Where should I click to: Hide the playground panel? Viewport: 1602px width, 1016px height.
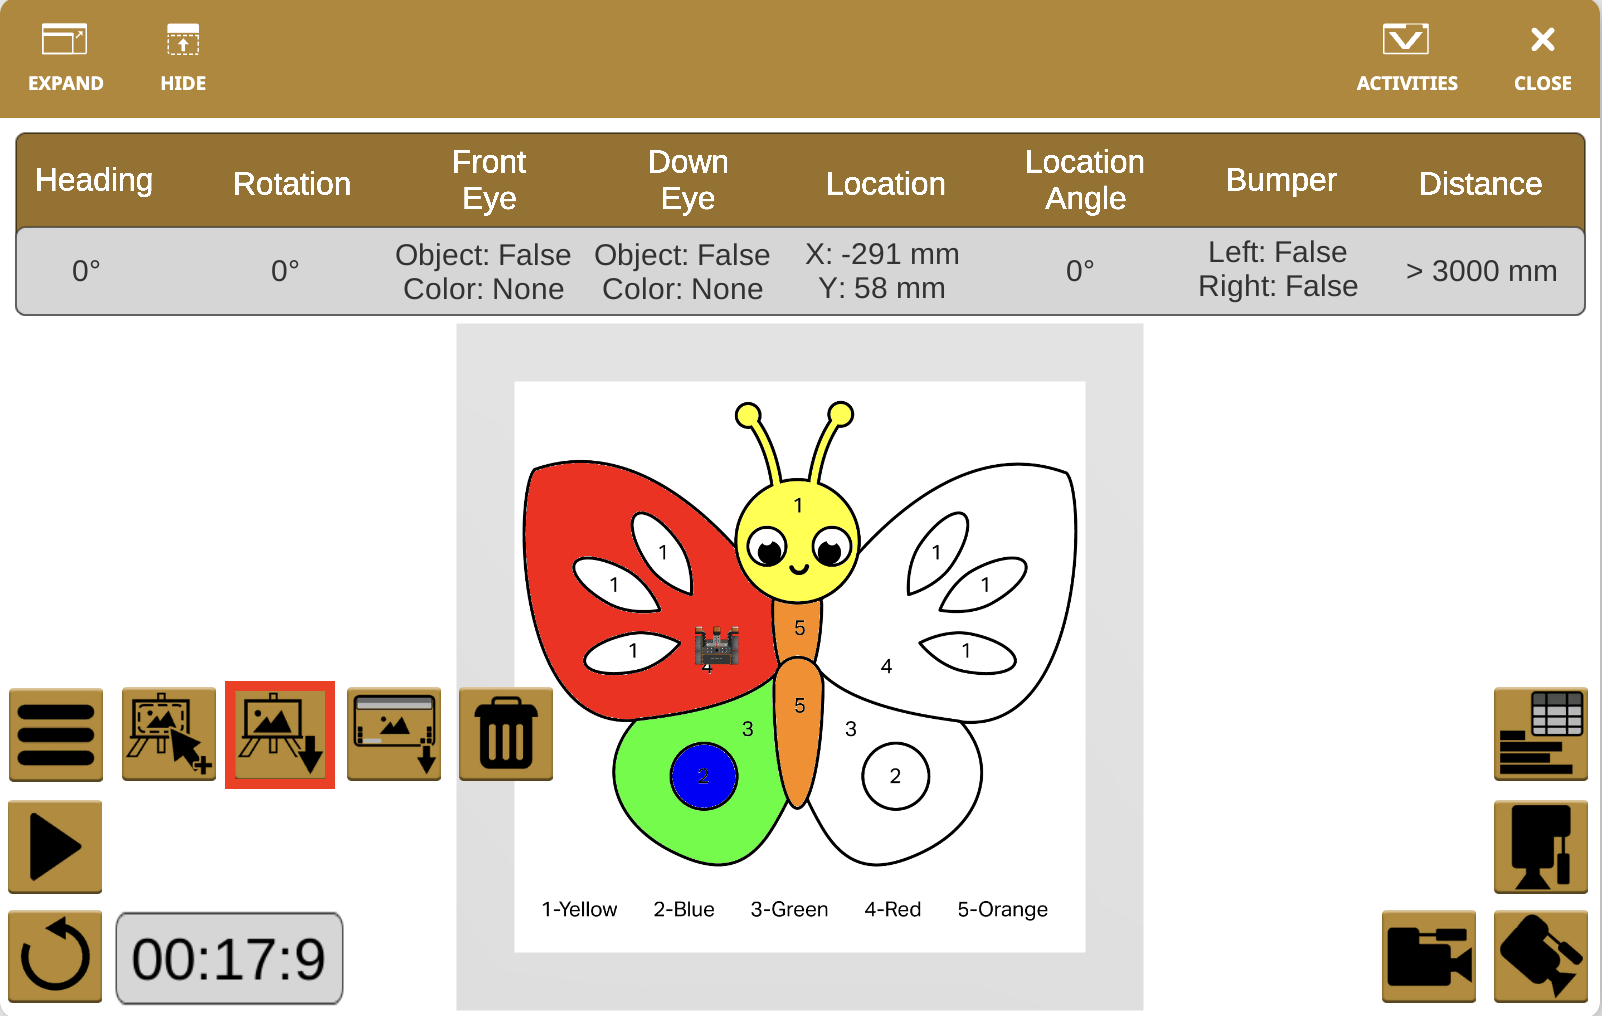183,58
